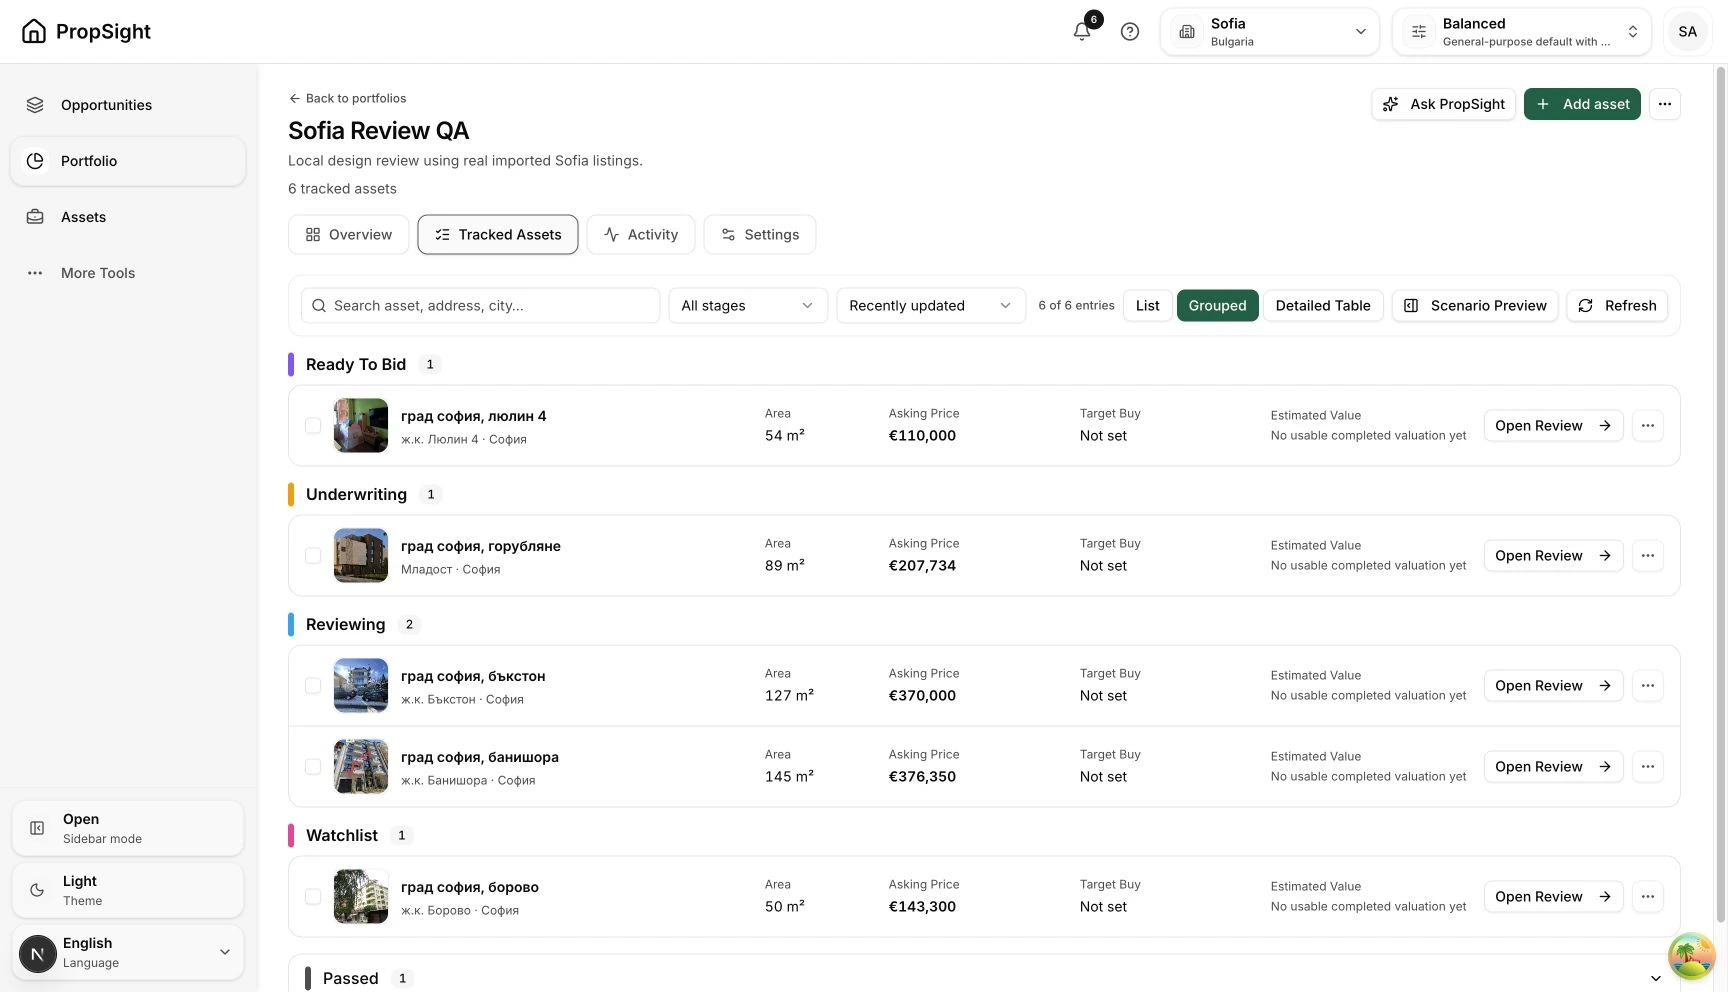Open the portfolio more-options ellipsis next to Add asset
This screenshot has width=1728, height=992.
click(x=1664, y=104)
